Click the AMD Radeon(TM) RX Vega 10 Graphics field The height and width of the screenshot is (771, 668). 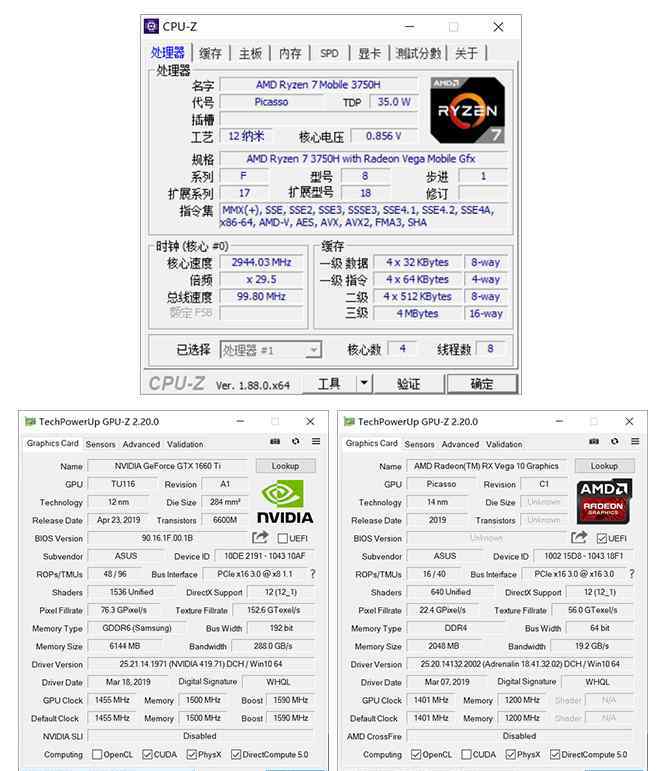[x=487, y=466]
